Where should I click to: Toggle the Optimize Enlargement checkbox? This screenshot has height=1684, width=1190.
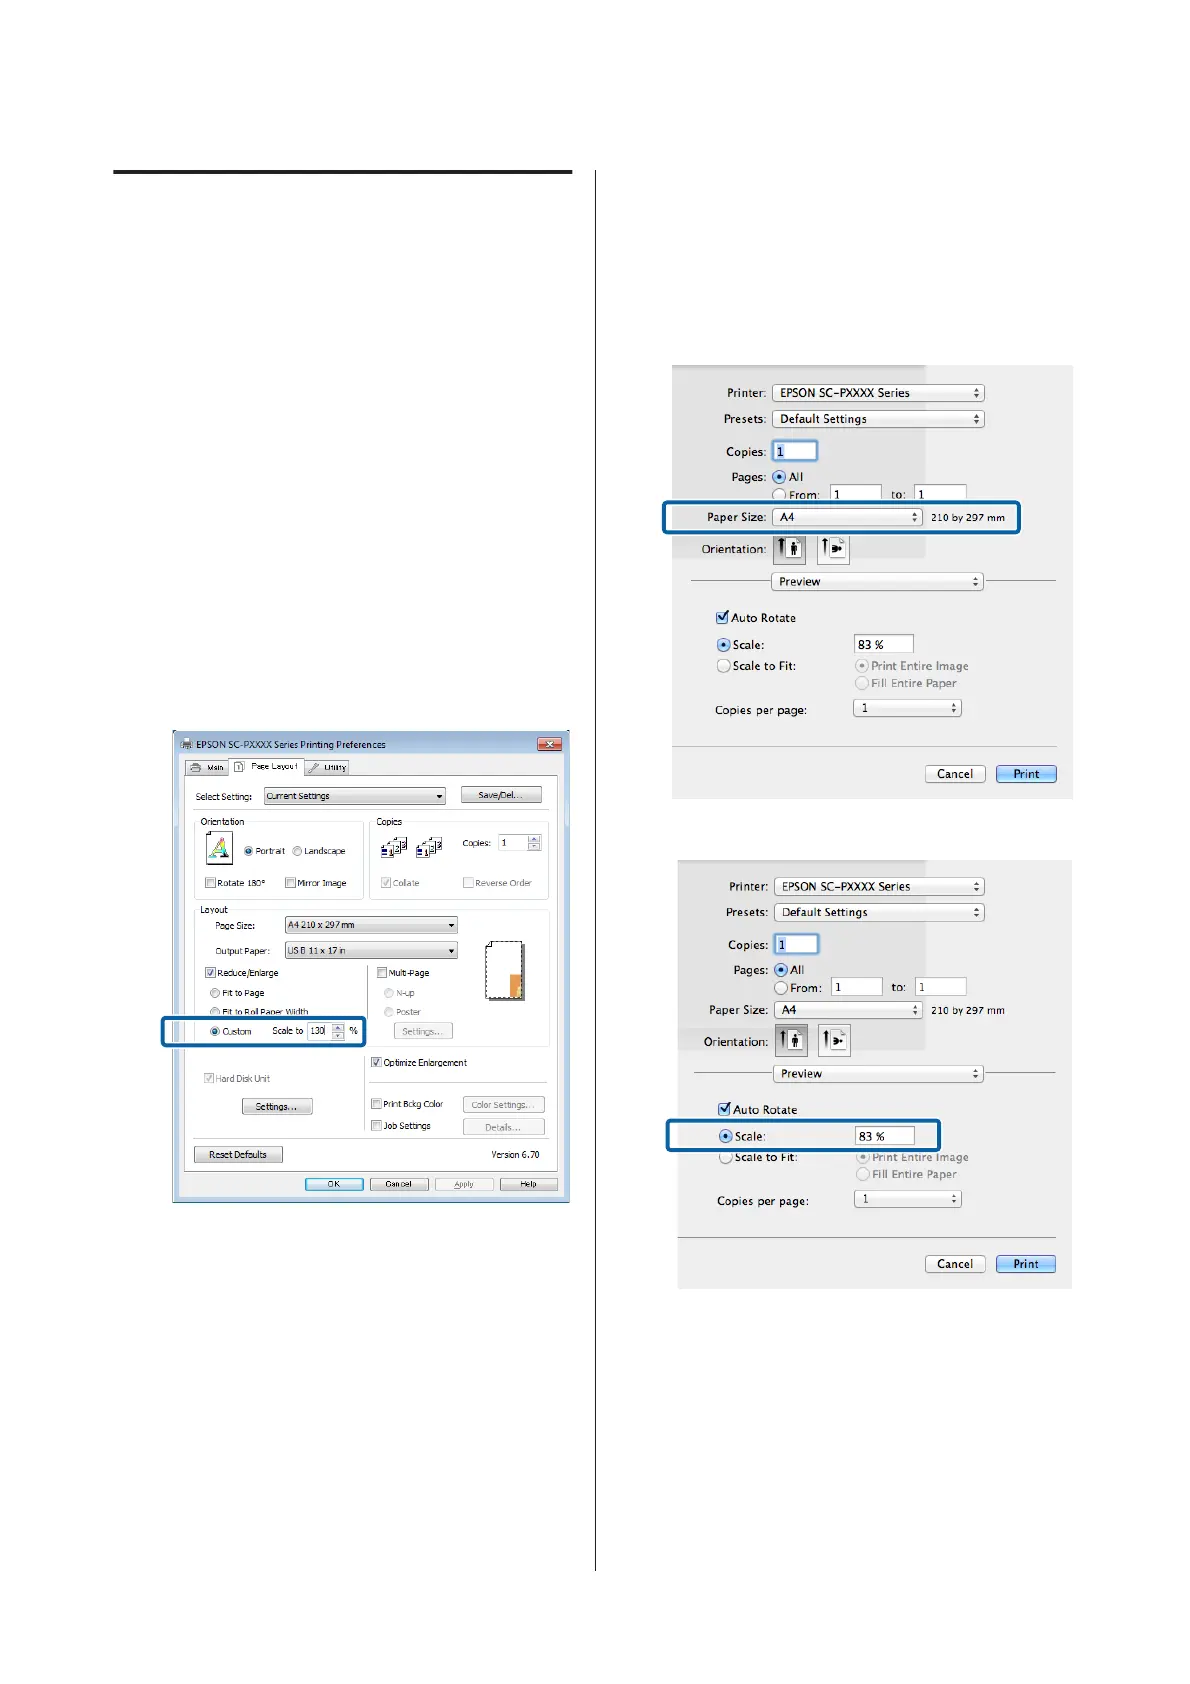coord(376,1063)
